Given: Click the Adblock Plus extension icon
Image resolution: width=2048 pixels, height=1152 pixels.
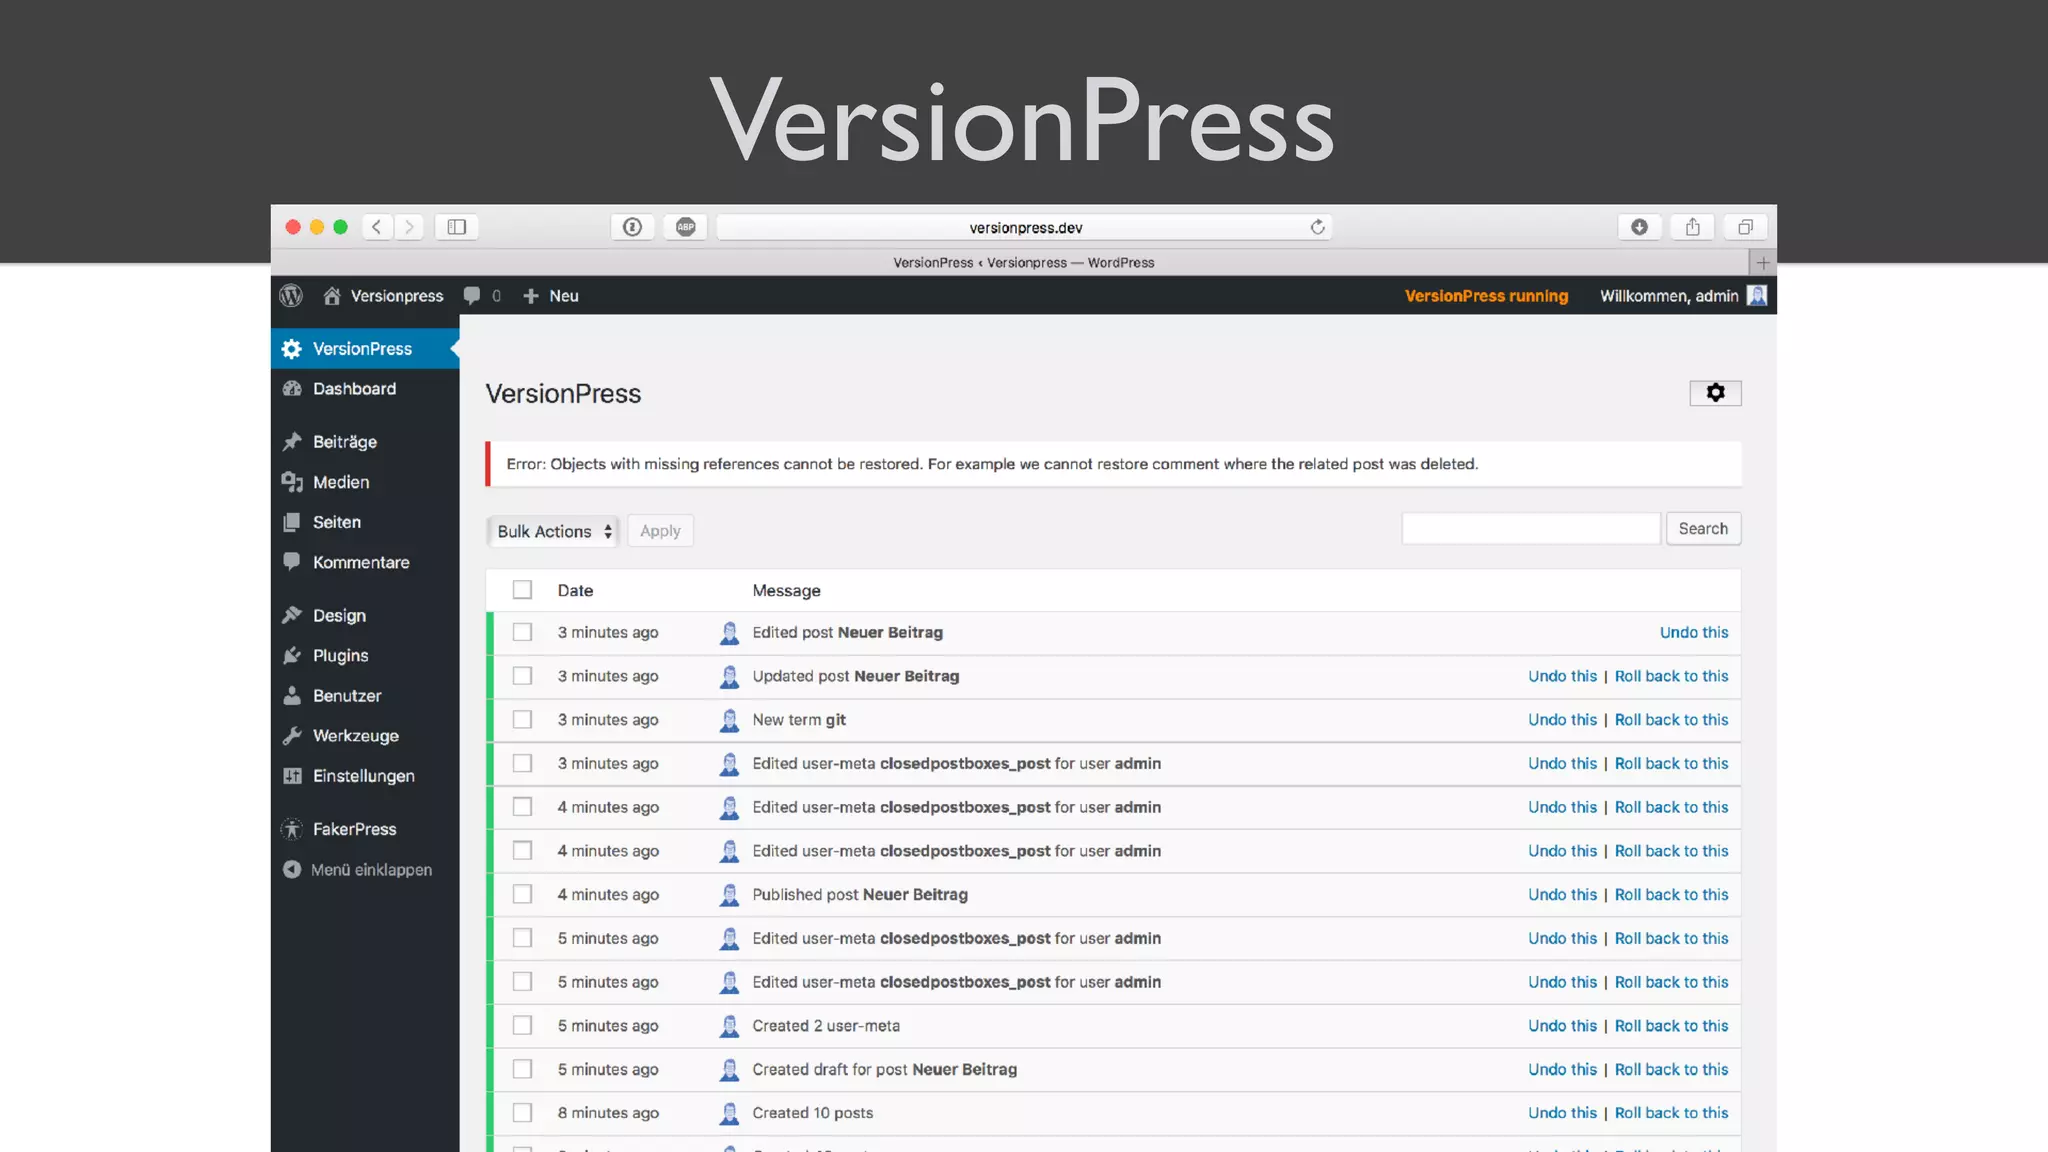Looking at the screenshot, I should (685, 227).
